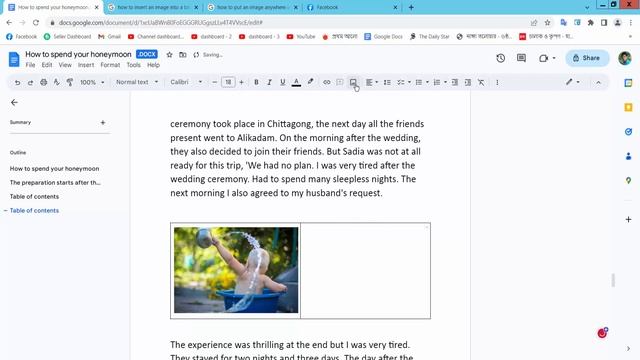Open Contacts in side panel
This screenshot has height=360, width=640.
click(x=628, y=156)
